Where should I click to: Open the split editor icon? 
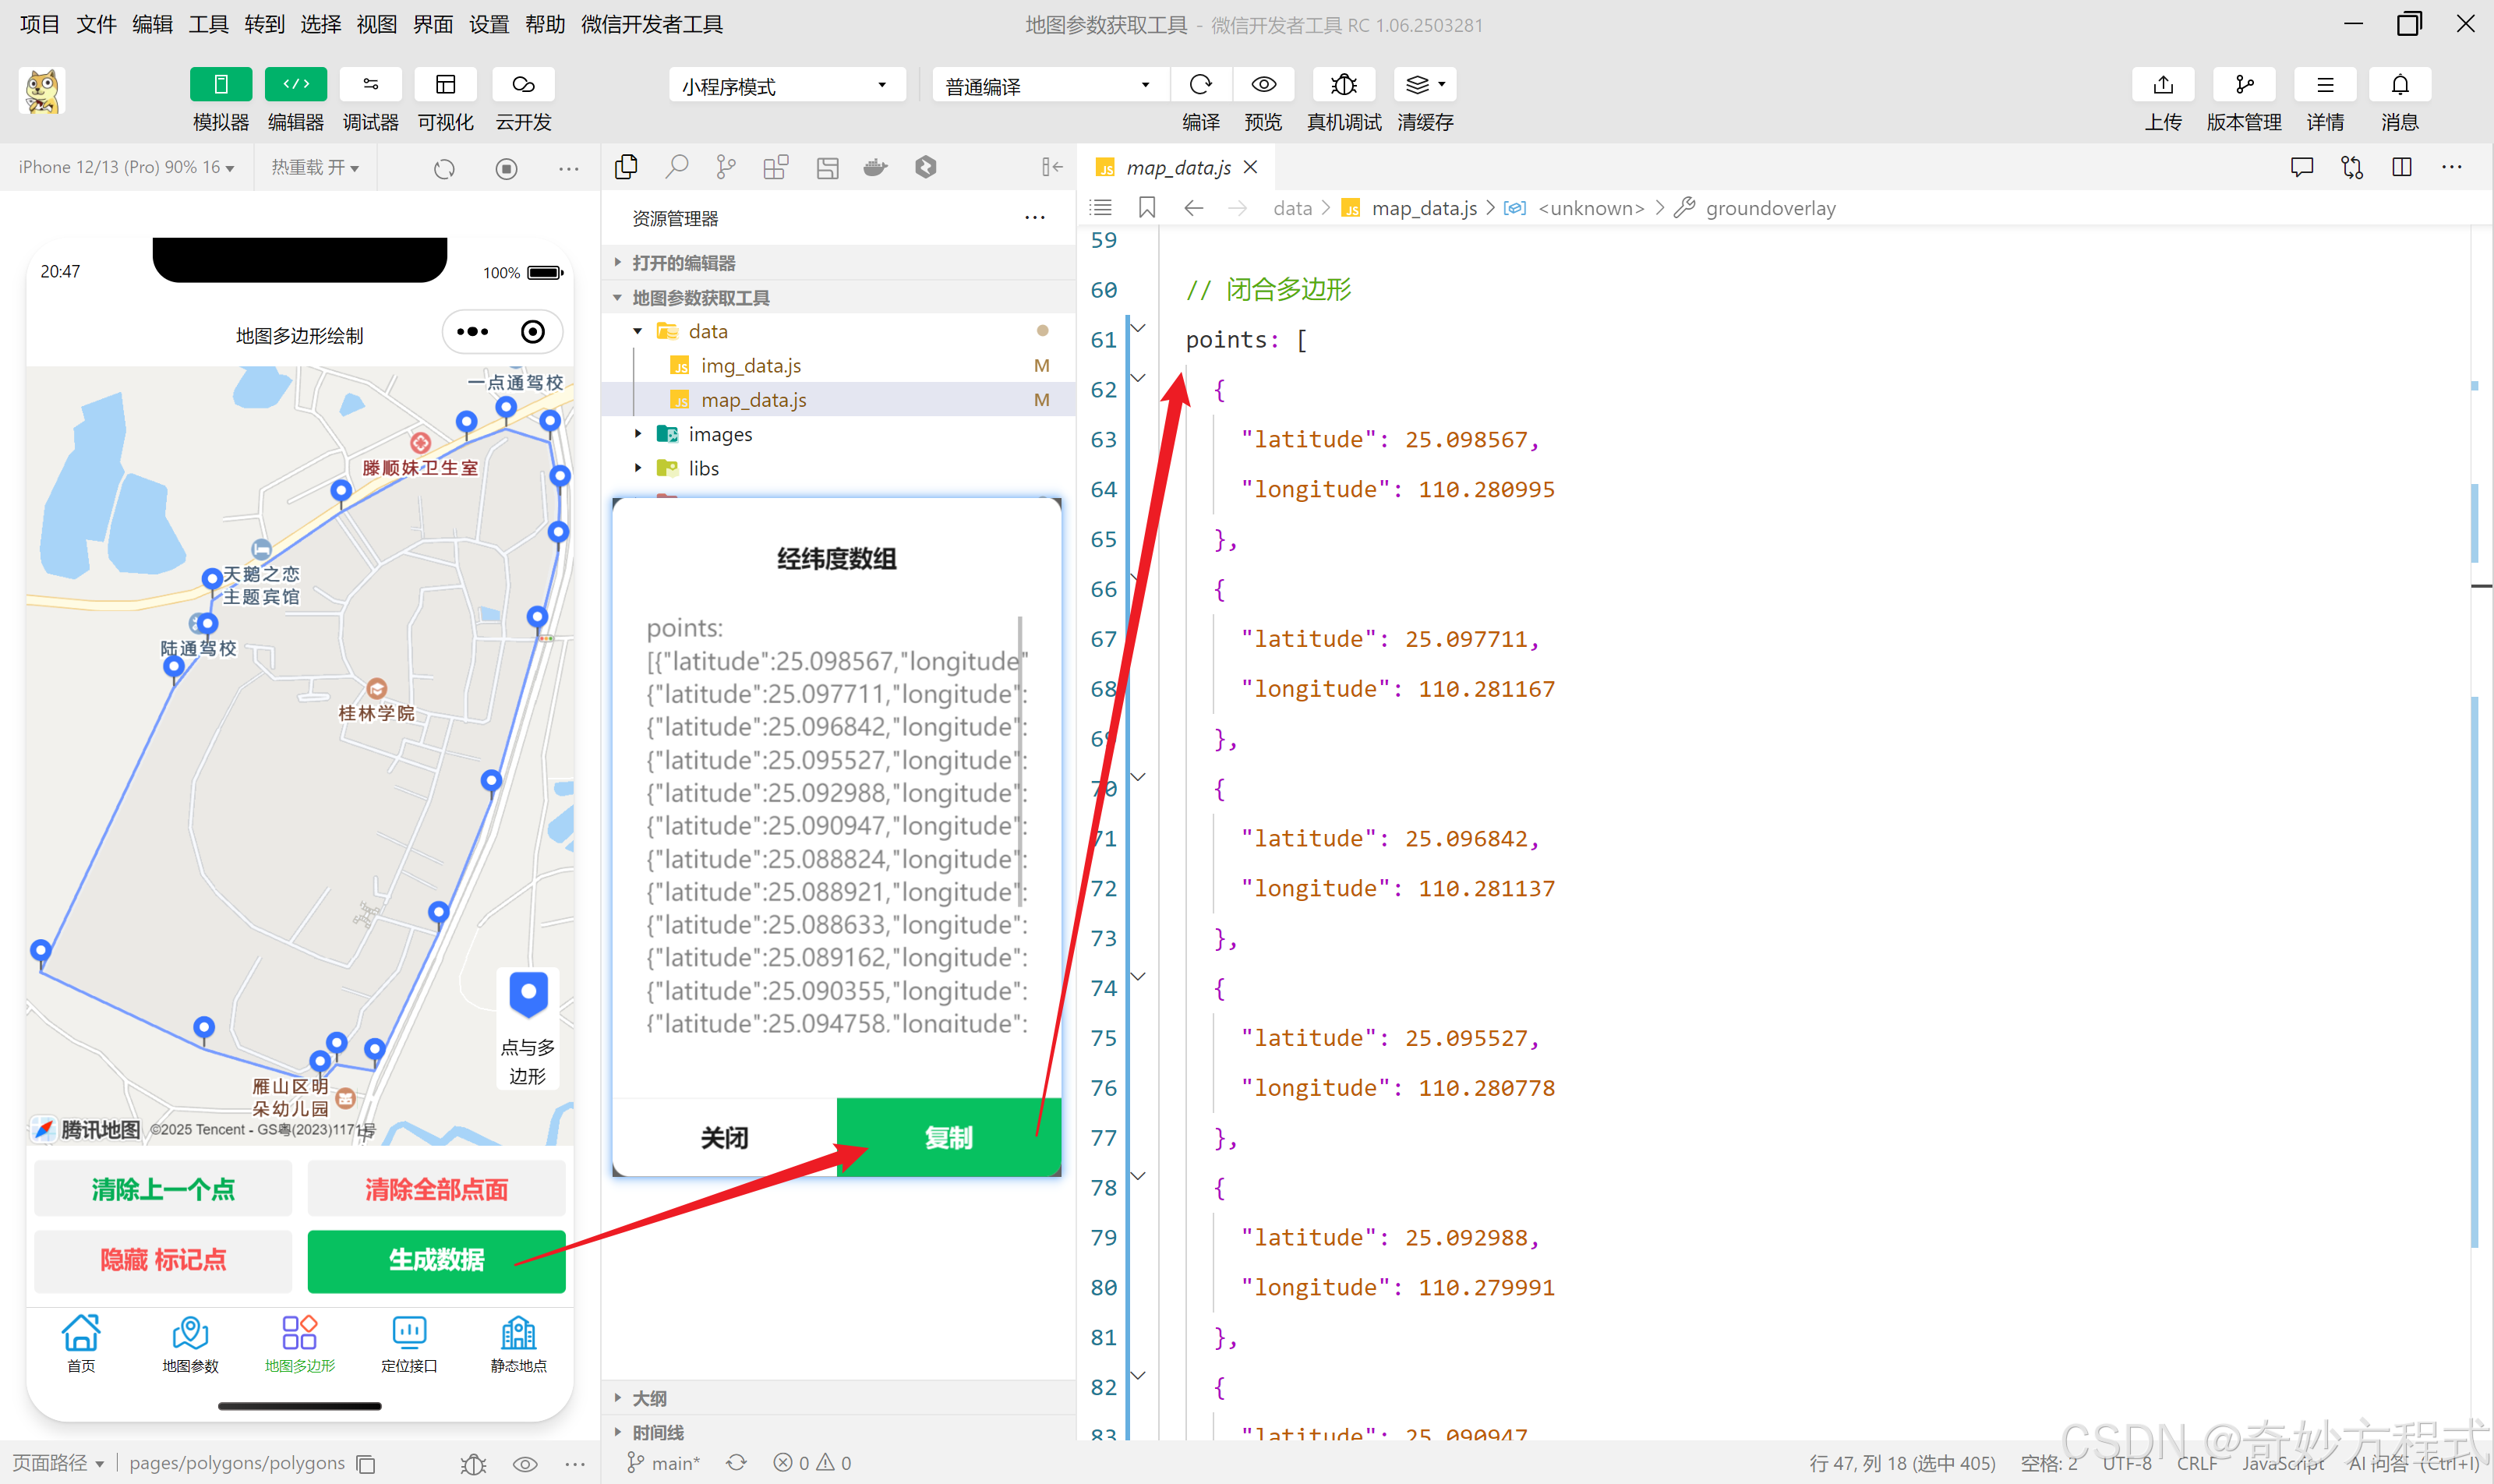[x=2401, y=167]
